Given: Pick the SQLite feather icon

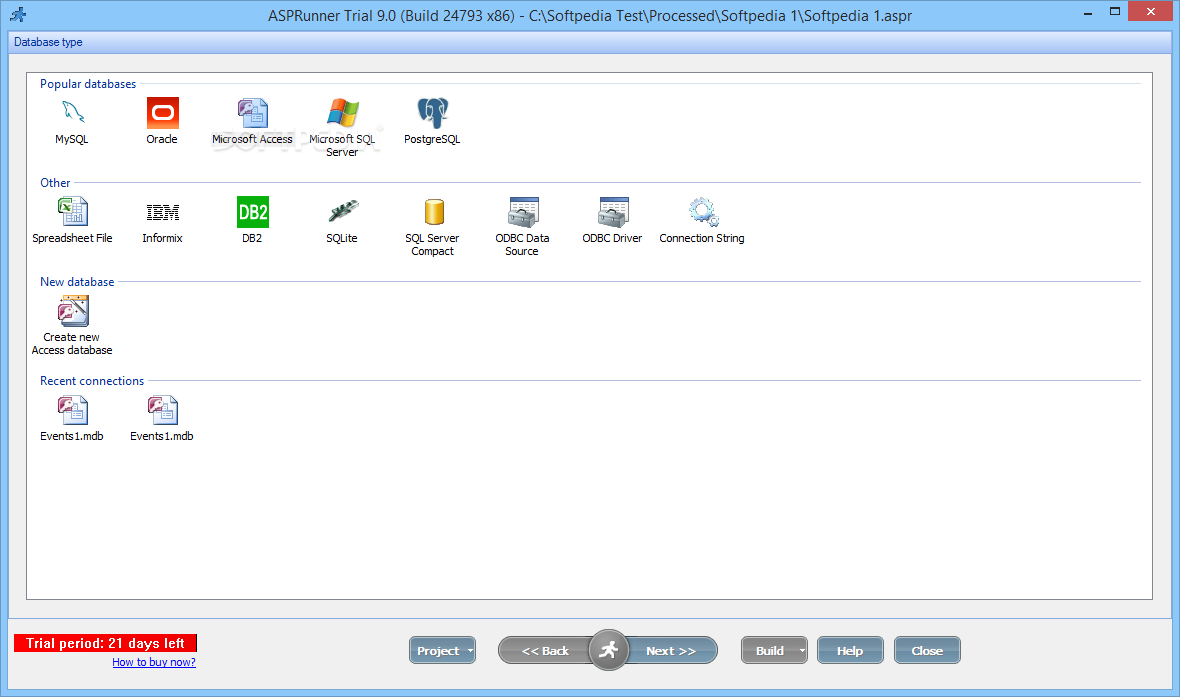Looking at the screenshot, I should coord(343,212).
